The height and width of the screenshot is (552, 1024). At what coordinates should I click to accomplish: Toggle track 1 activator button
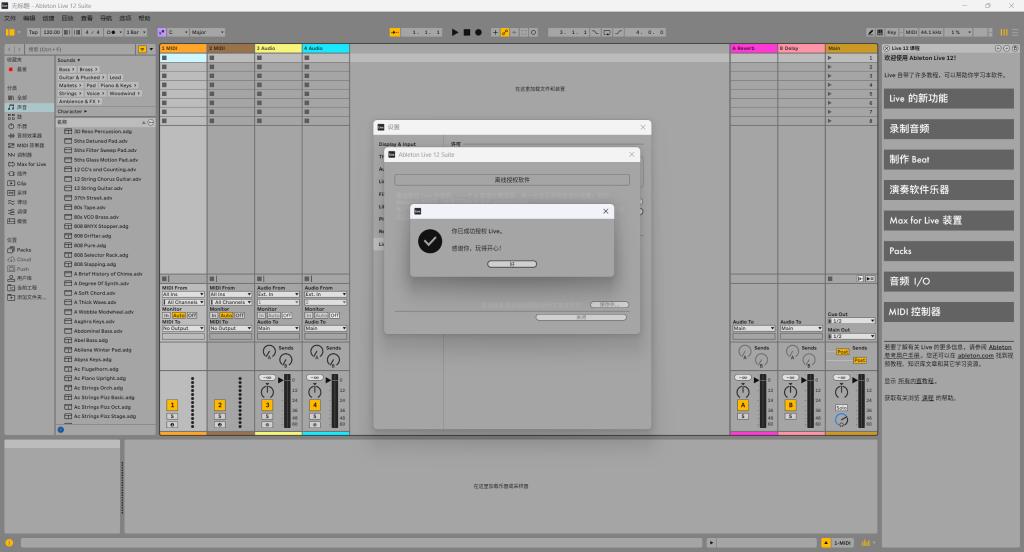click(x=172, y=405)
